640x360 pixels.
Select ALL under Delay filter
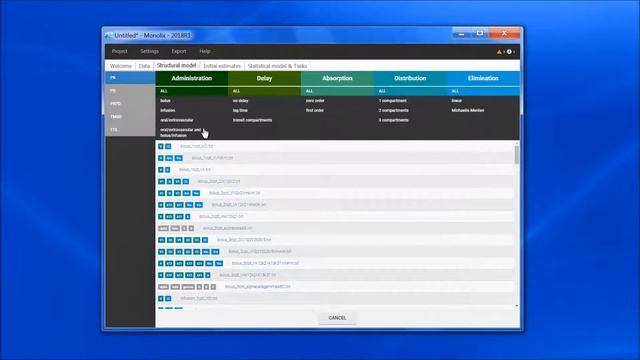264,91
